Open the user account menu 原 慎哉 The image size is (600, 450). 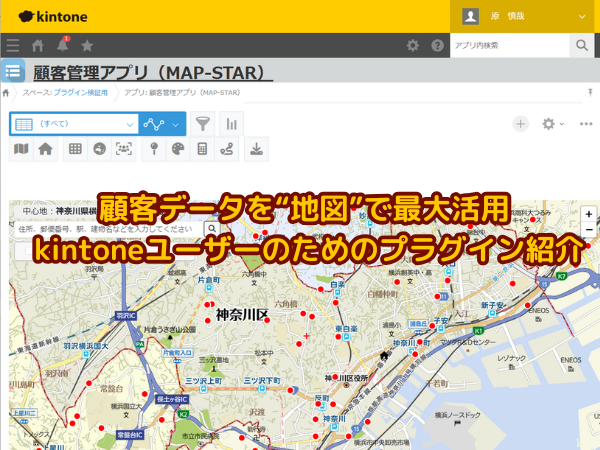(524, 16)
